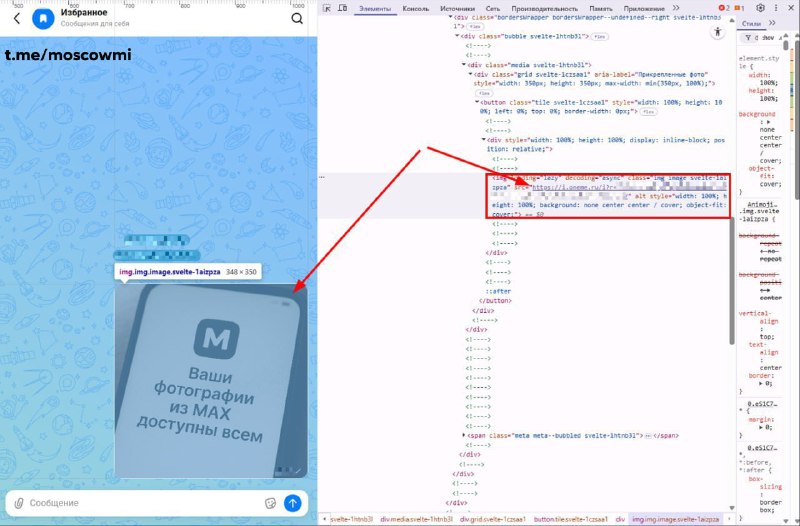Toggle the device toolbar in DevTools
Viewport: 800px width, 526px height.
345,8
